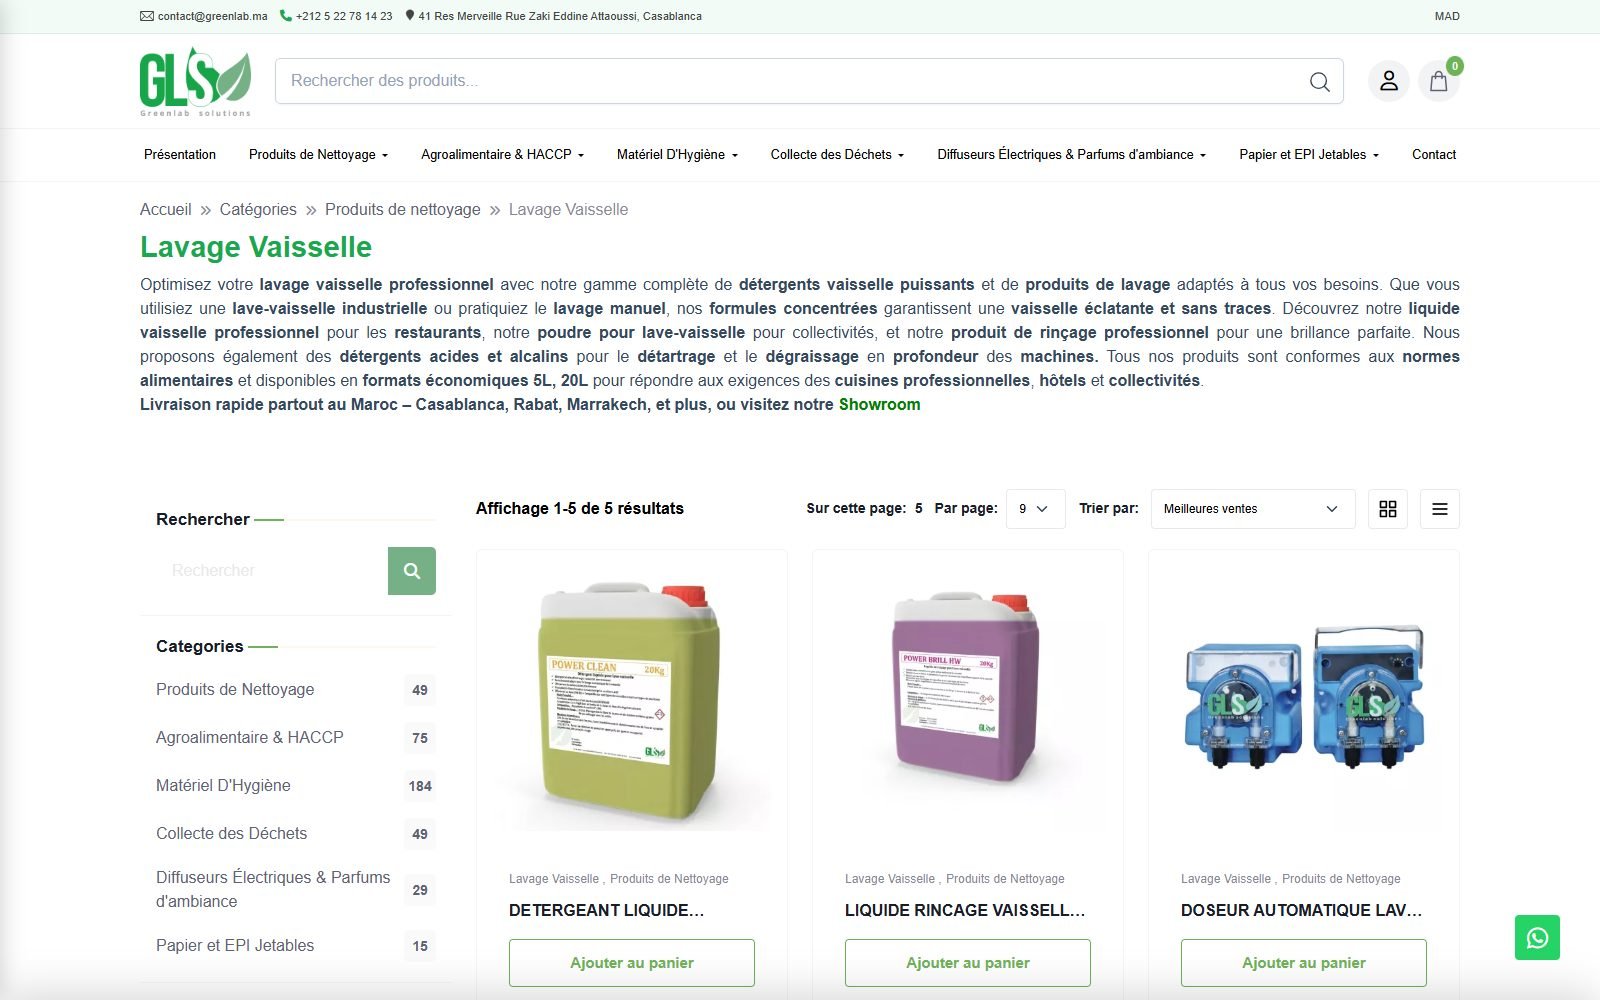
Task: Click the phone number +212 5 22 78 14 23
Action: [x=336, y=16]
